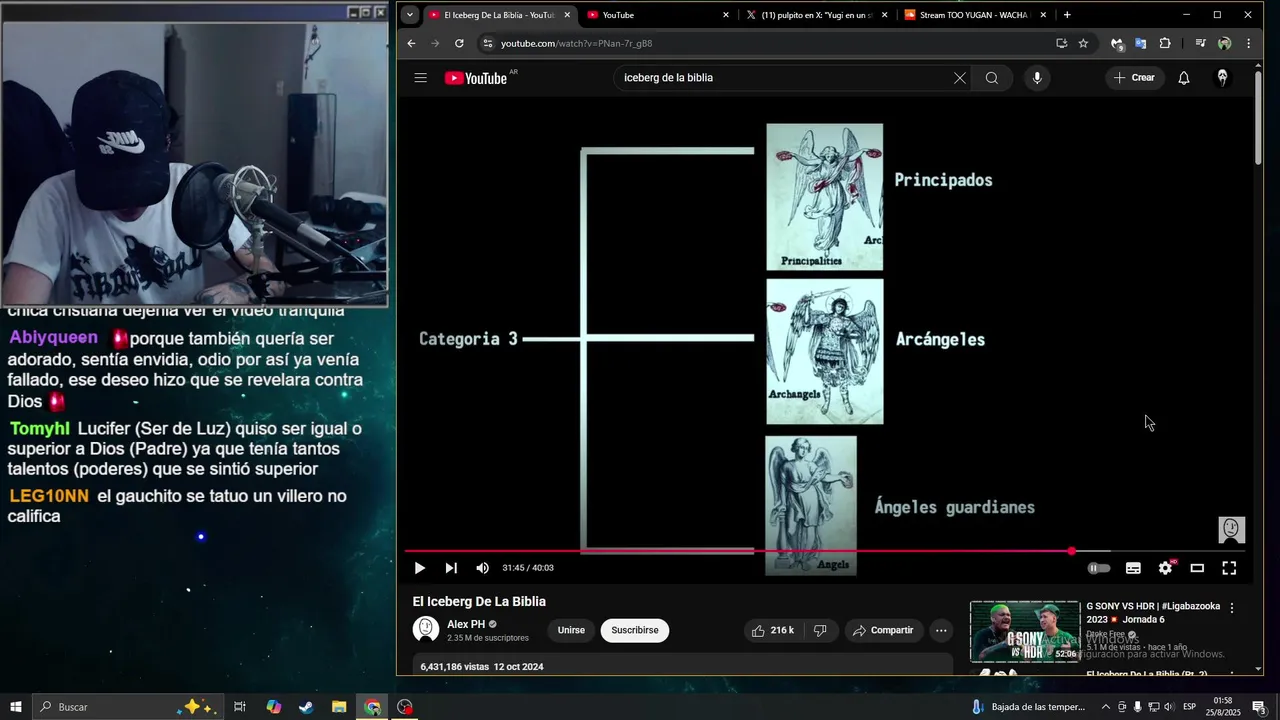Click the Suscribirse button
Viewport: 1280px width, 720px height.
(635, 631)
